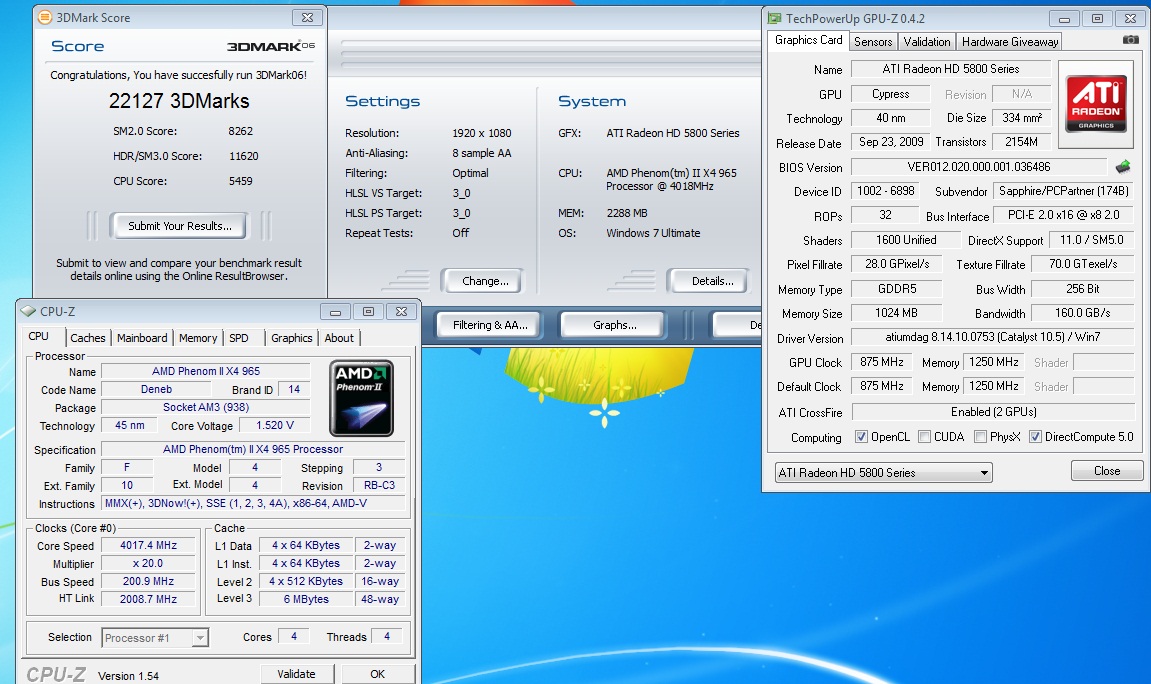This screenshot has width=1151, height=684.
Task: Click the BIOS Version field in GPU-Z
Action: tap(978, 167)
